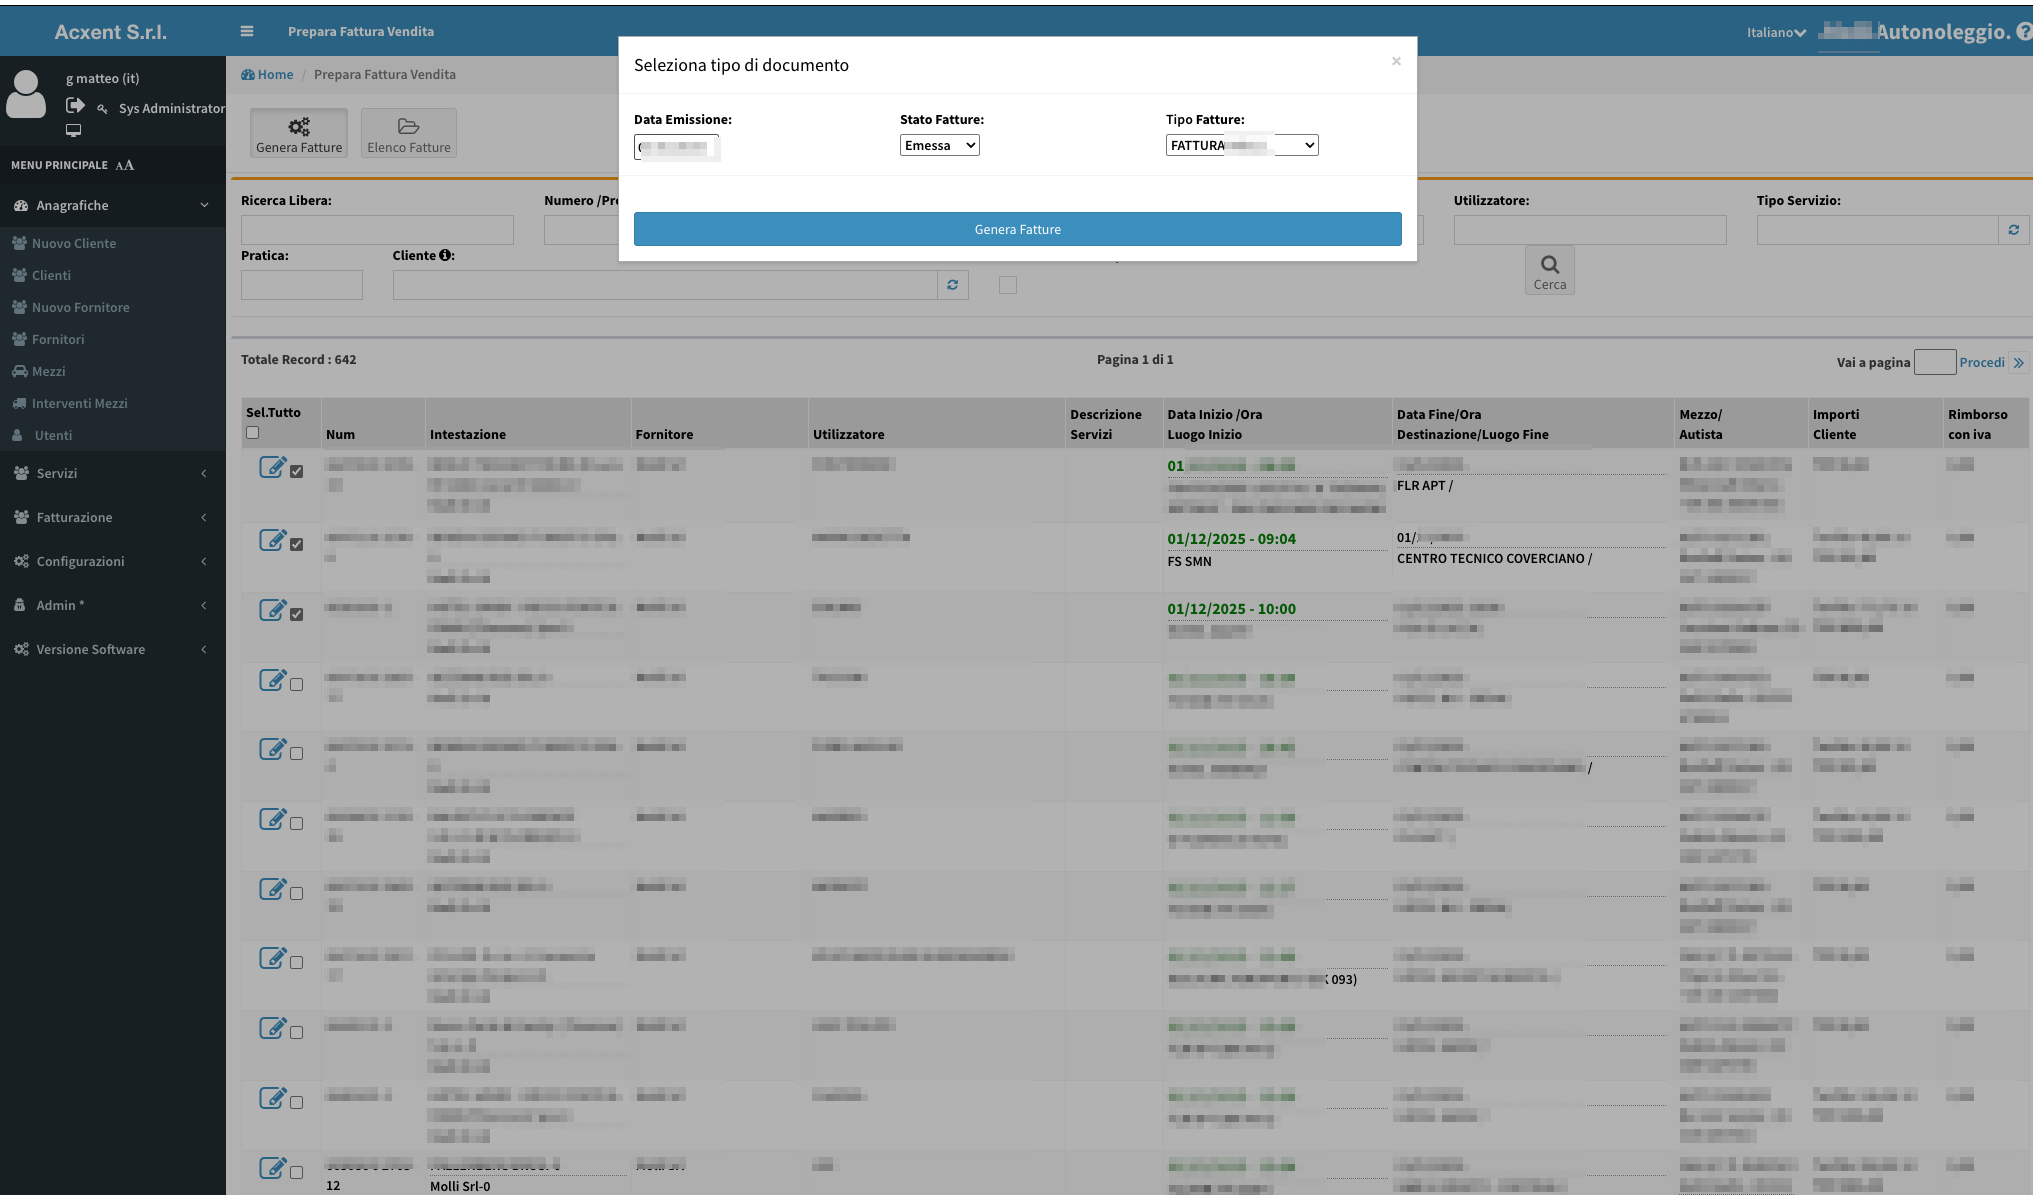Click edit icon on first table row

(x=272, y=467)
